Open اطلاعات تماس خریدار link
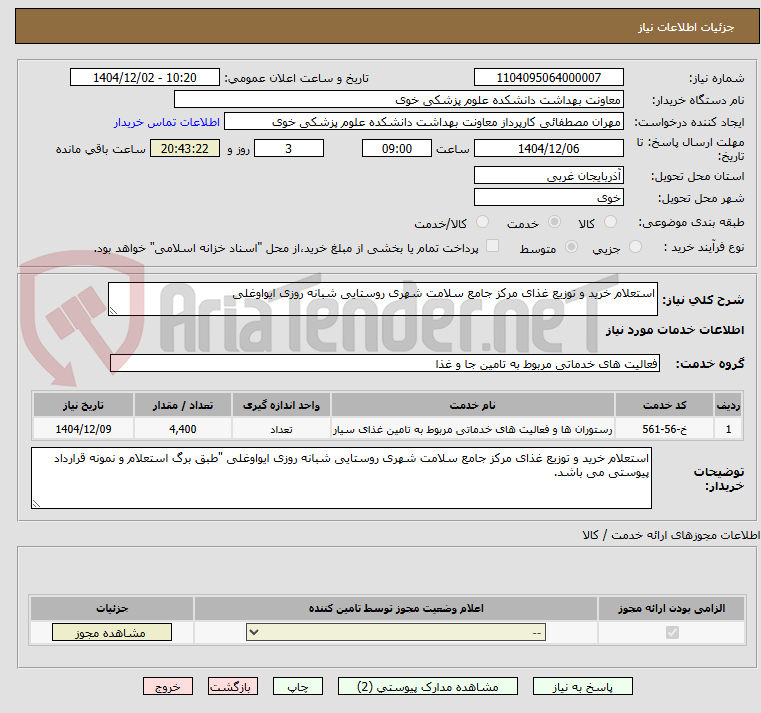Image resolution: width=761 pixels, height=713 pixels. pyautogui.click(x=166, y=122)
